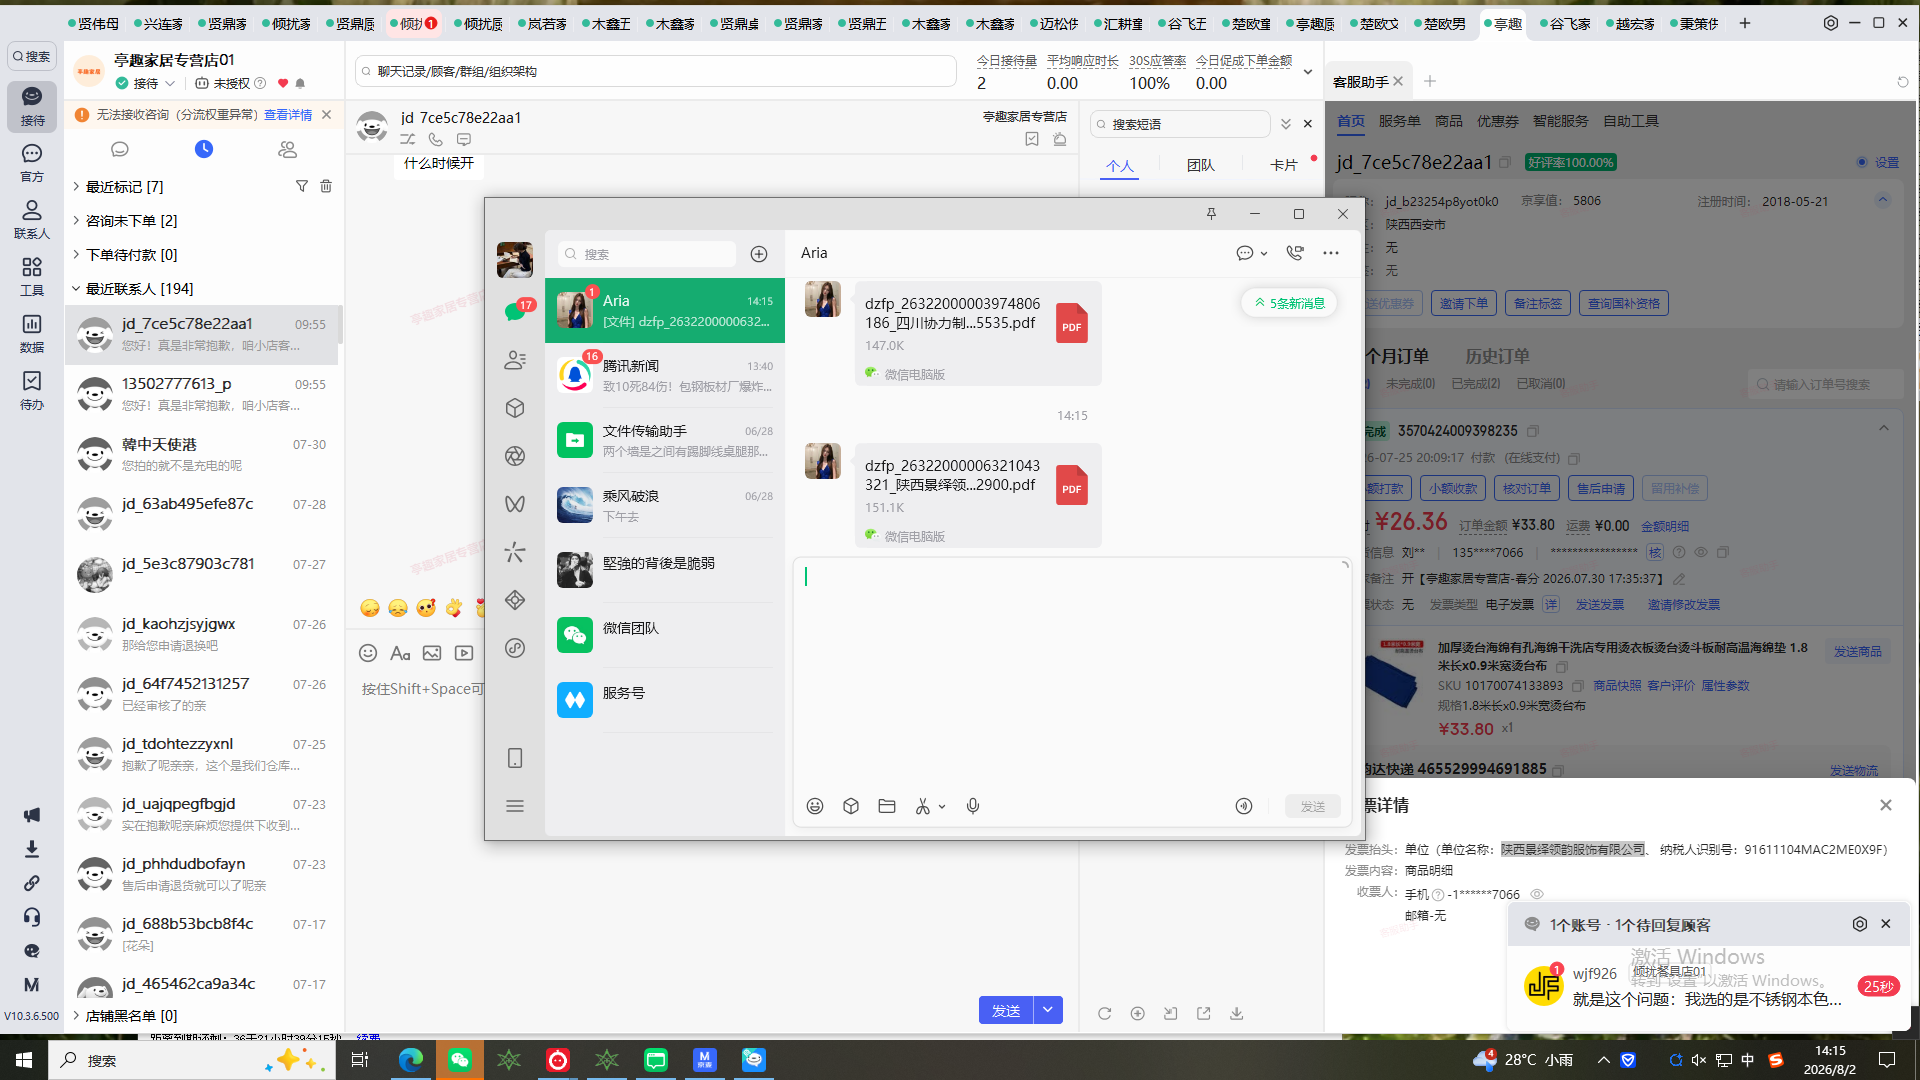Viewport: 1920px width, 1080px height.
Task: Open the emoji picker in WeChat input toolbar
Action: (x=815, y=806)
